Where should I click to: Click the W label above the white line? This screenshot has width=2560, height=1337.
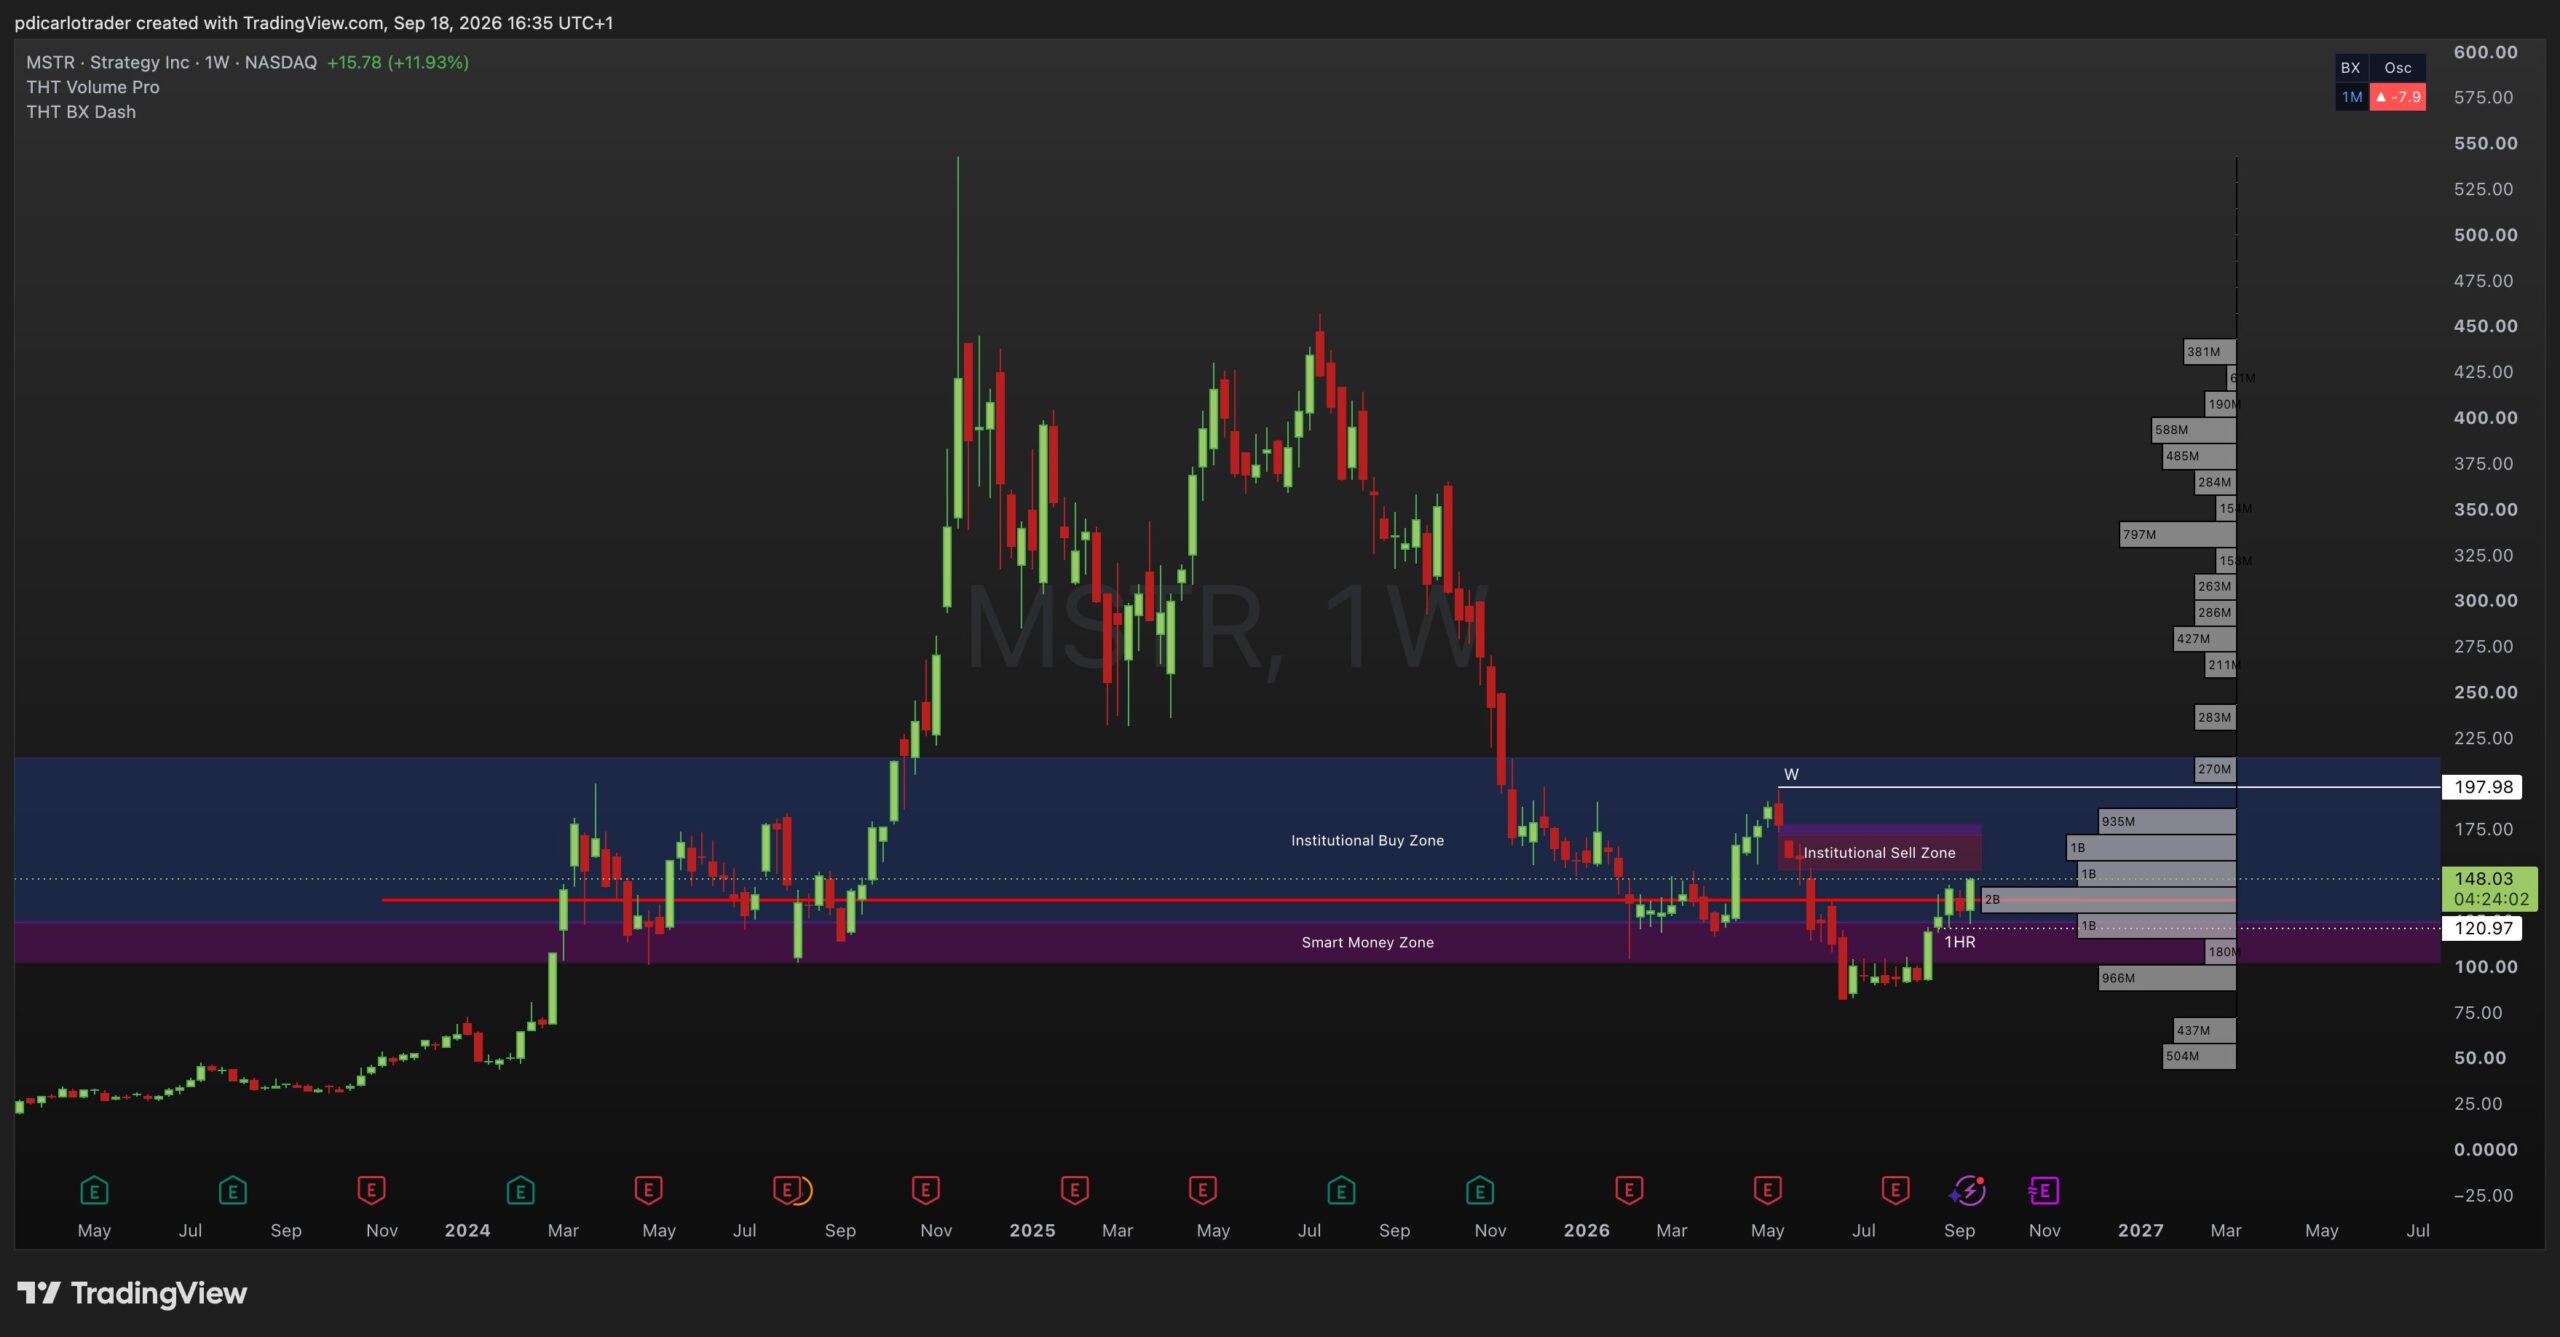tap(1791, 774)
